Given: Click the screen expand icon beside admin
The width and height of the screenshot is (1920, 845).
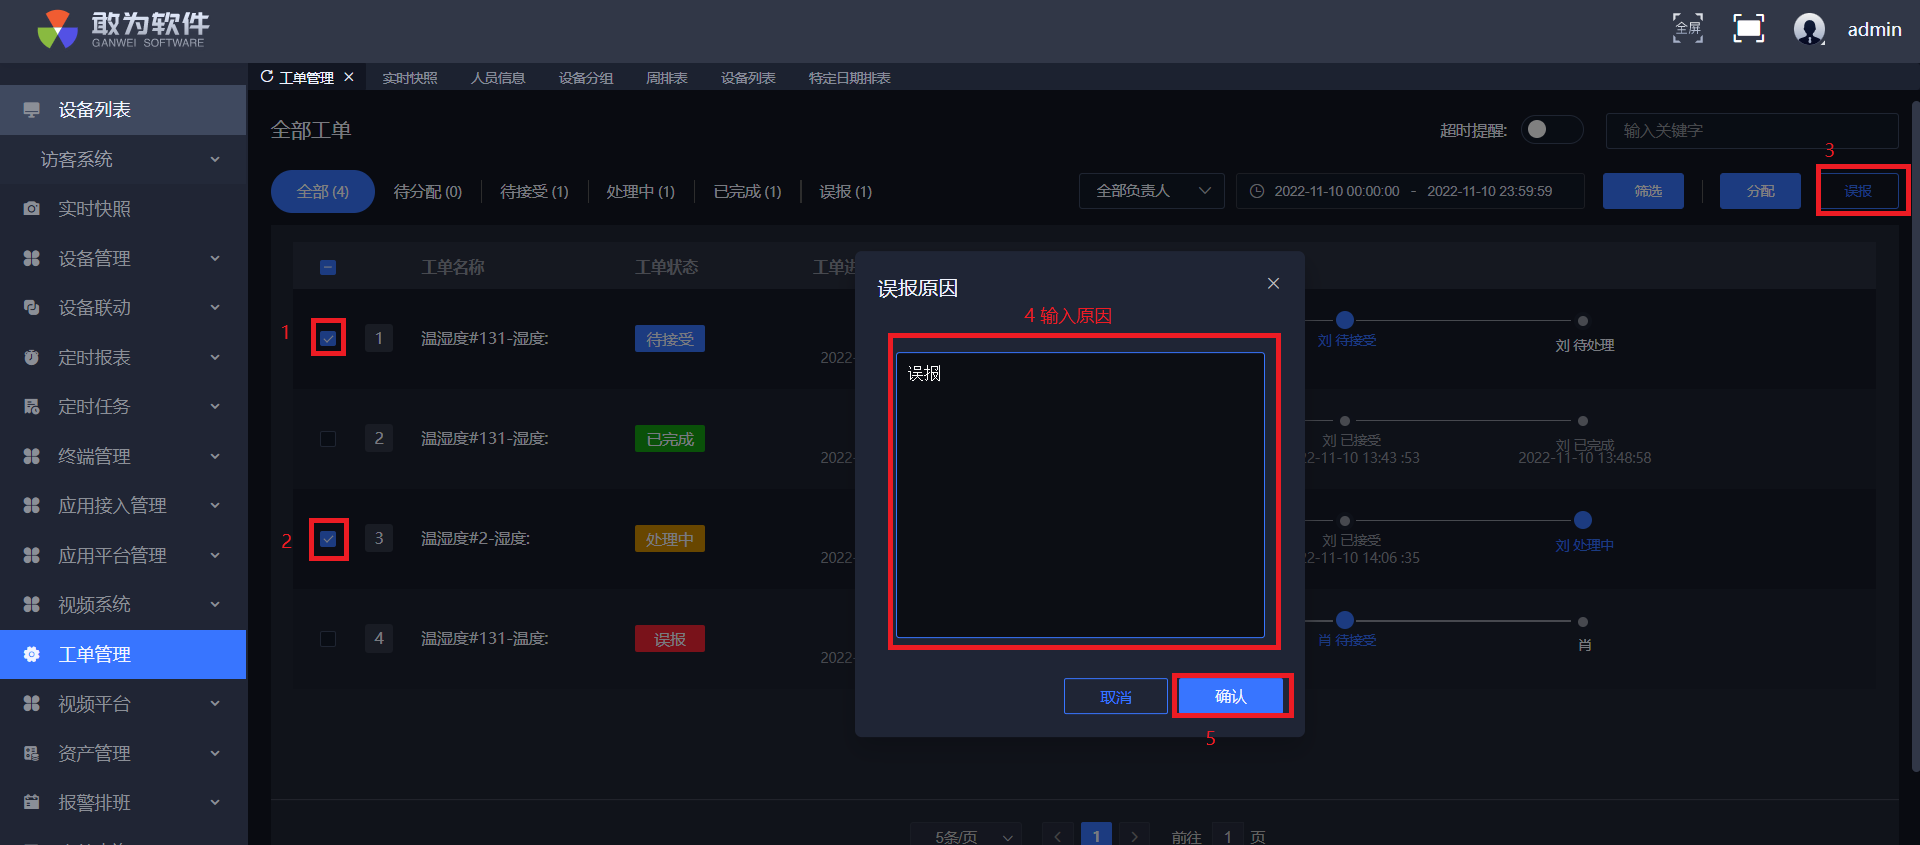Looking at the screenshot, I should [1748, 28].
